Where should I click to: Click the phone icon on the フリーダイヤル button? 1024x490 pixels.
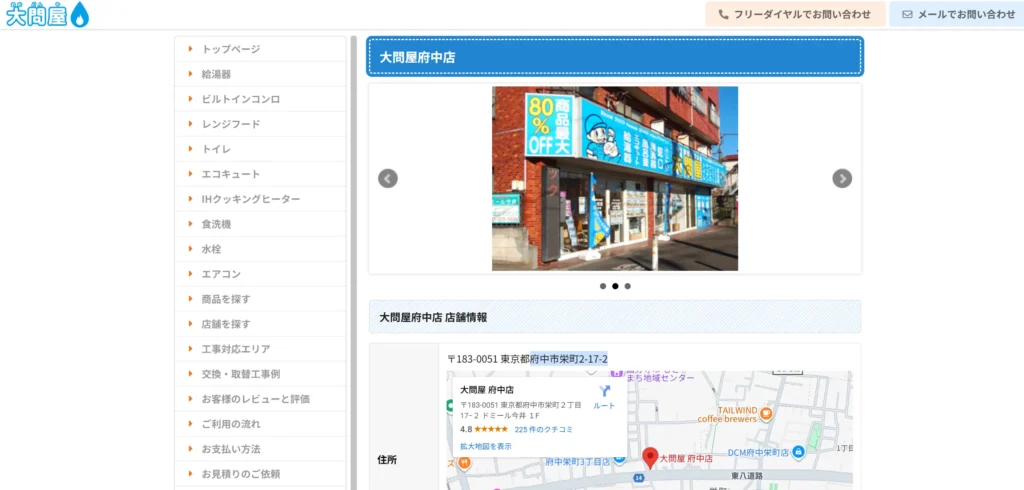click(723, 15)
